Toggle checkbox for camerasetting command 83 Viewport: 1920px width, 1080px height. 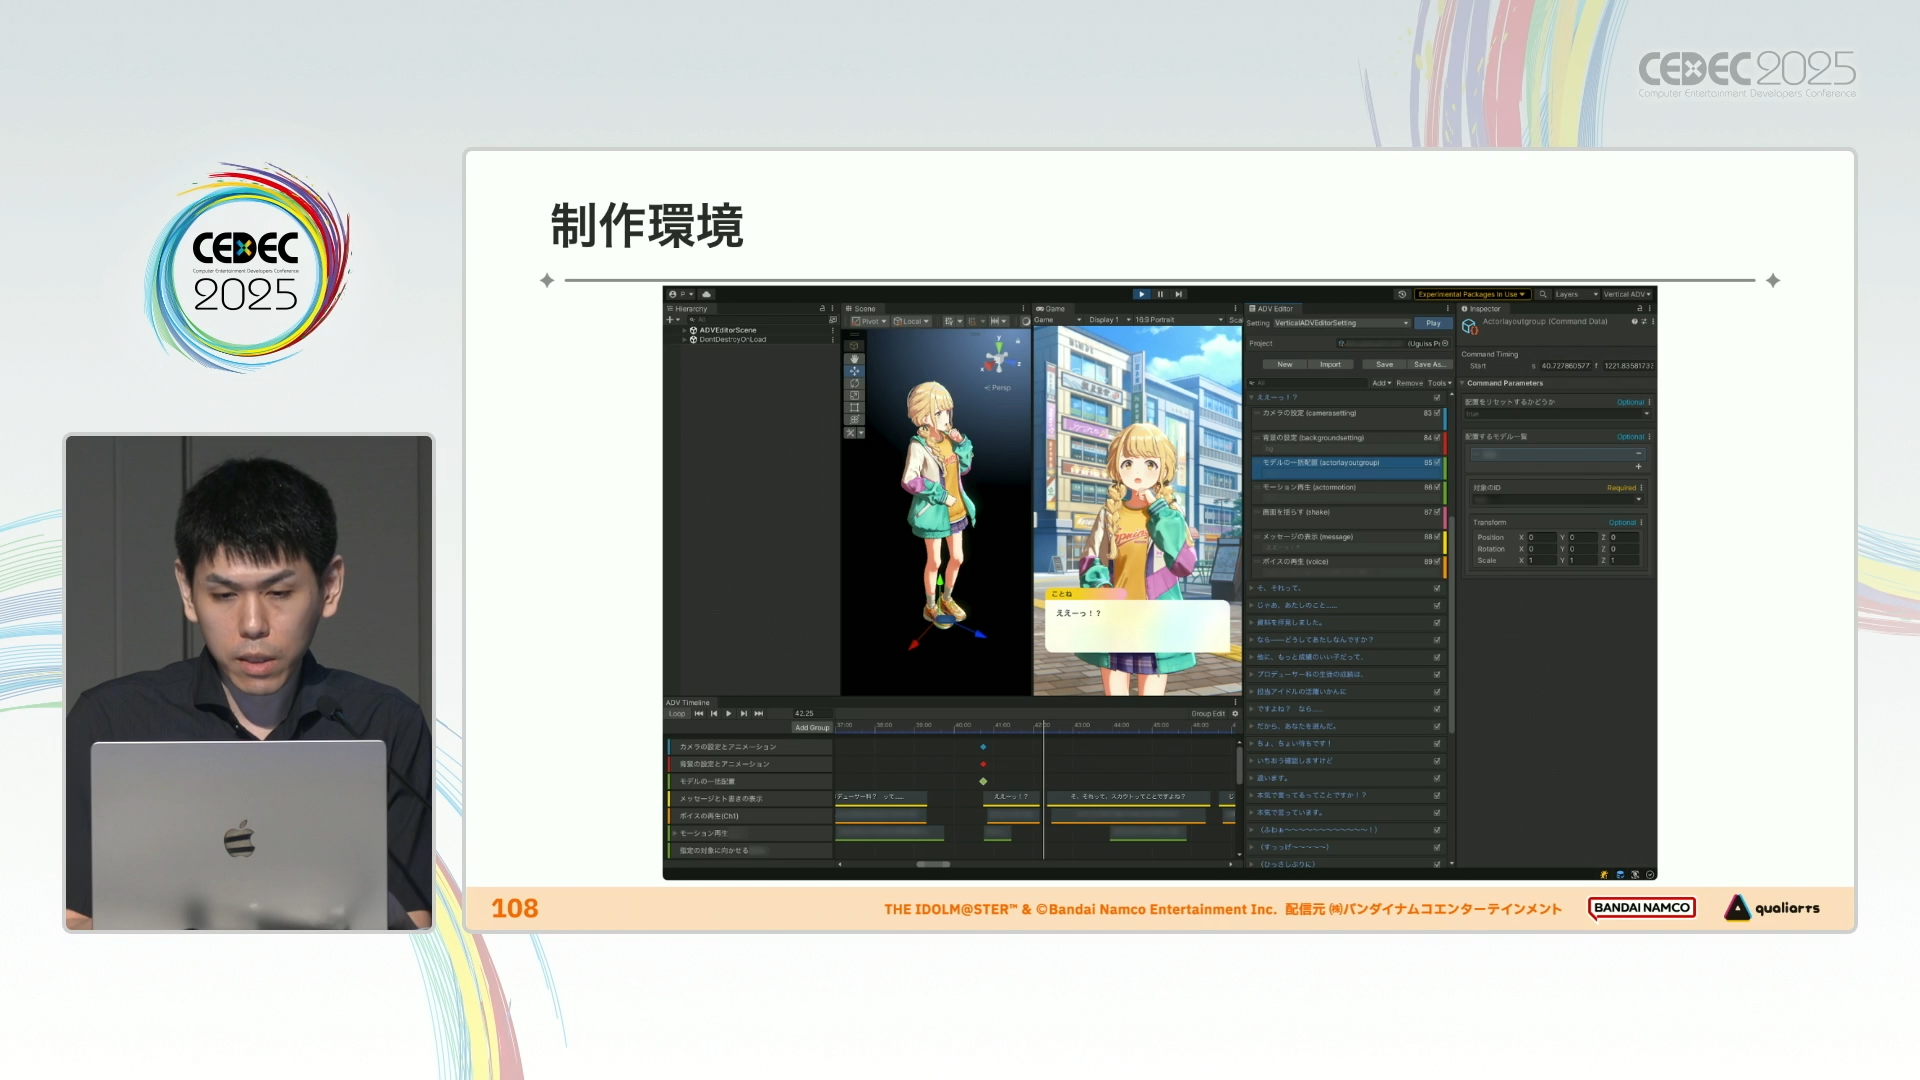click(1438, 413)
